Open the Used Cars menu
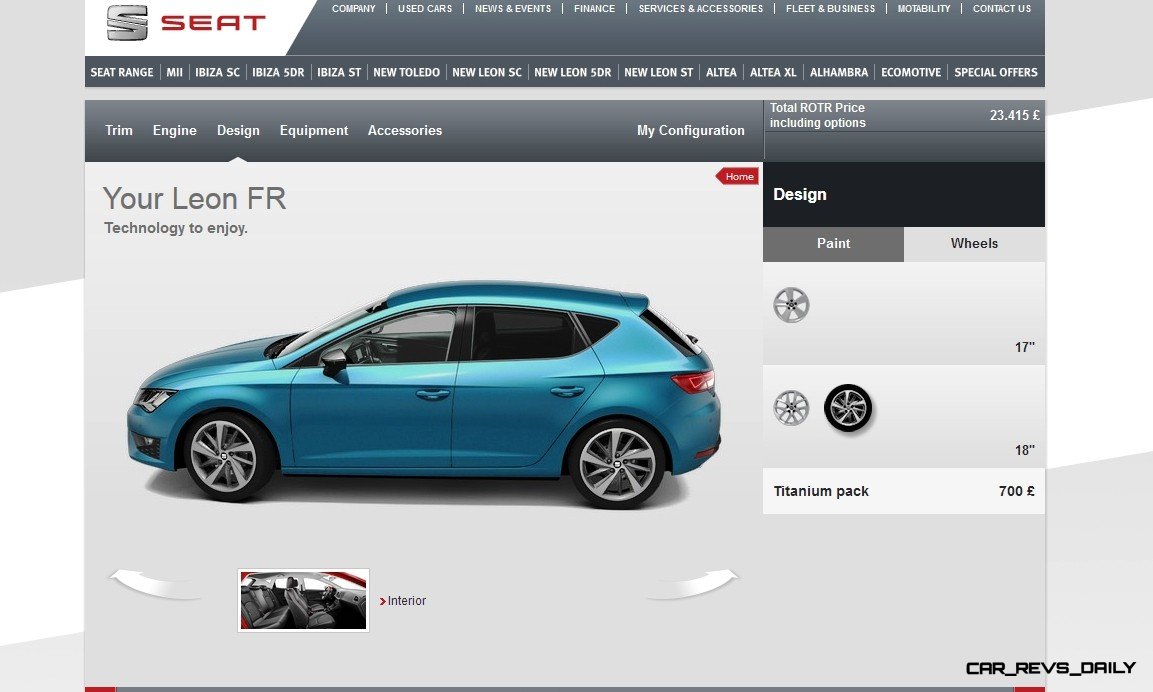Viewport: 1153px width, 692px height. pyautogui.click(x=425, y=9)
